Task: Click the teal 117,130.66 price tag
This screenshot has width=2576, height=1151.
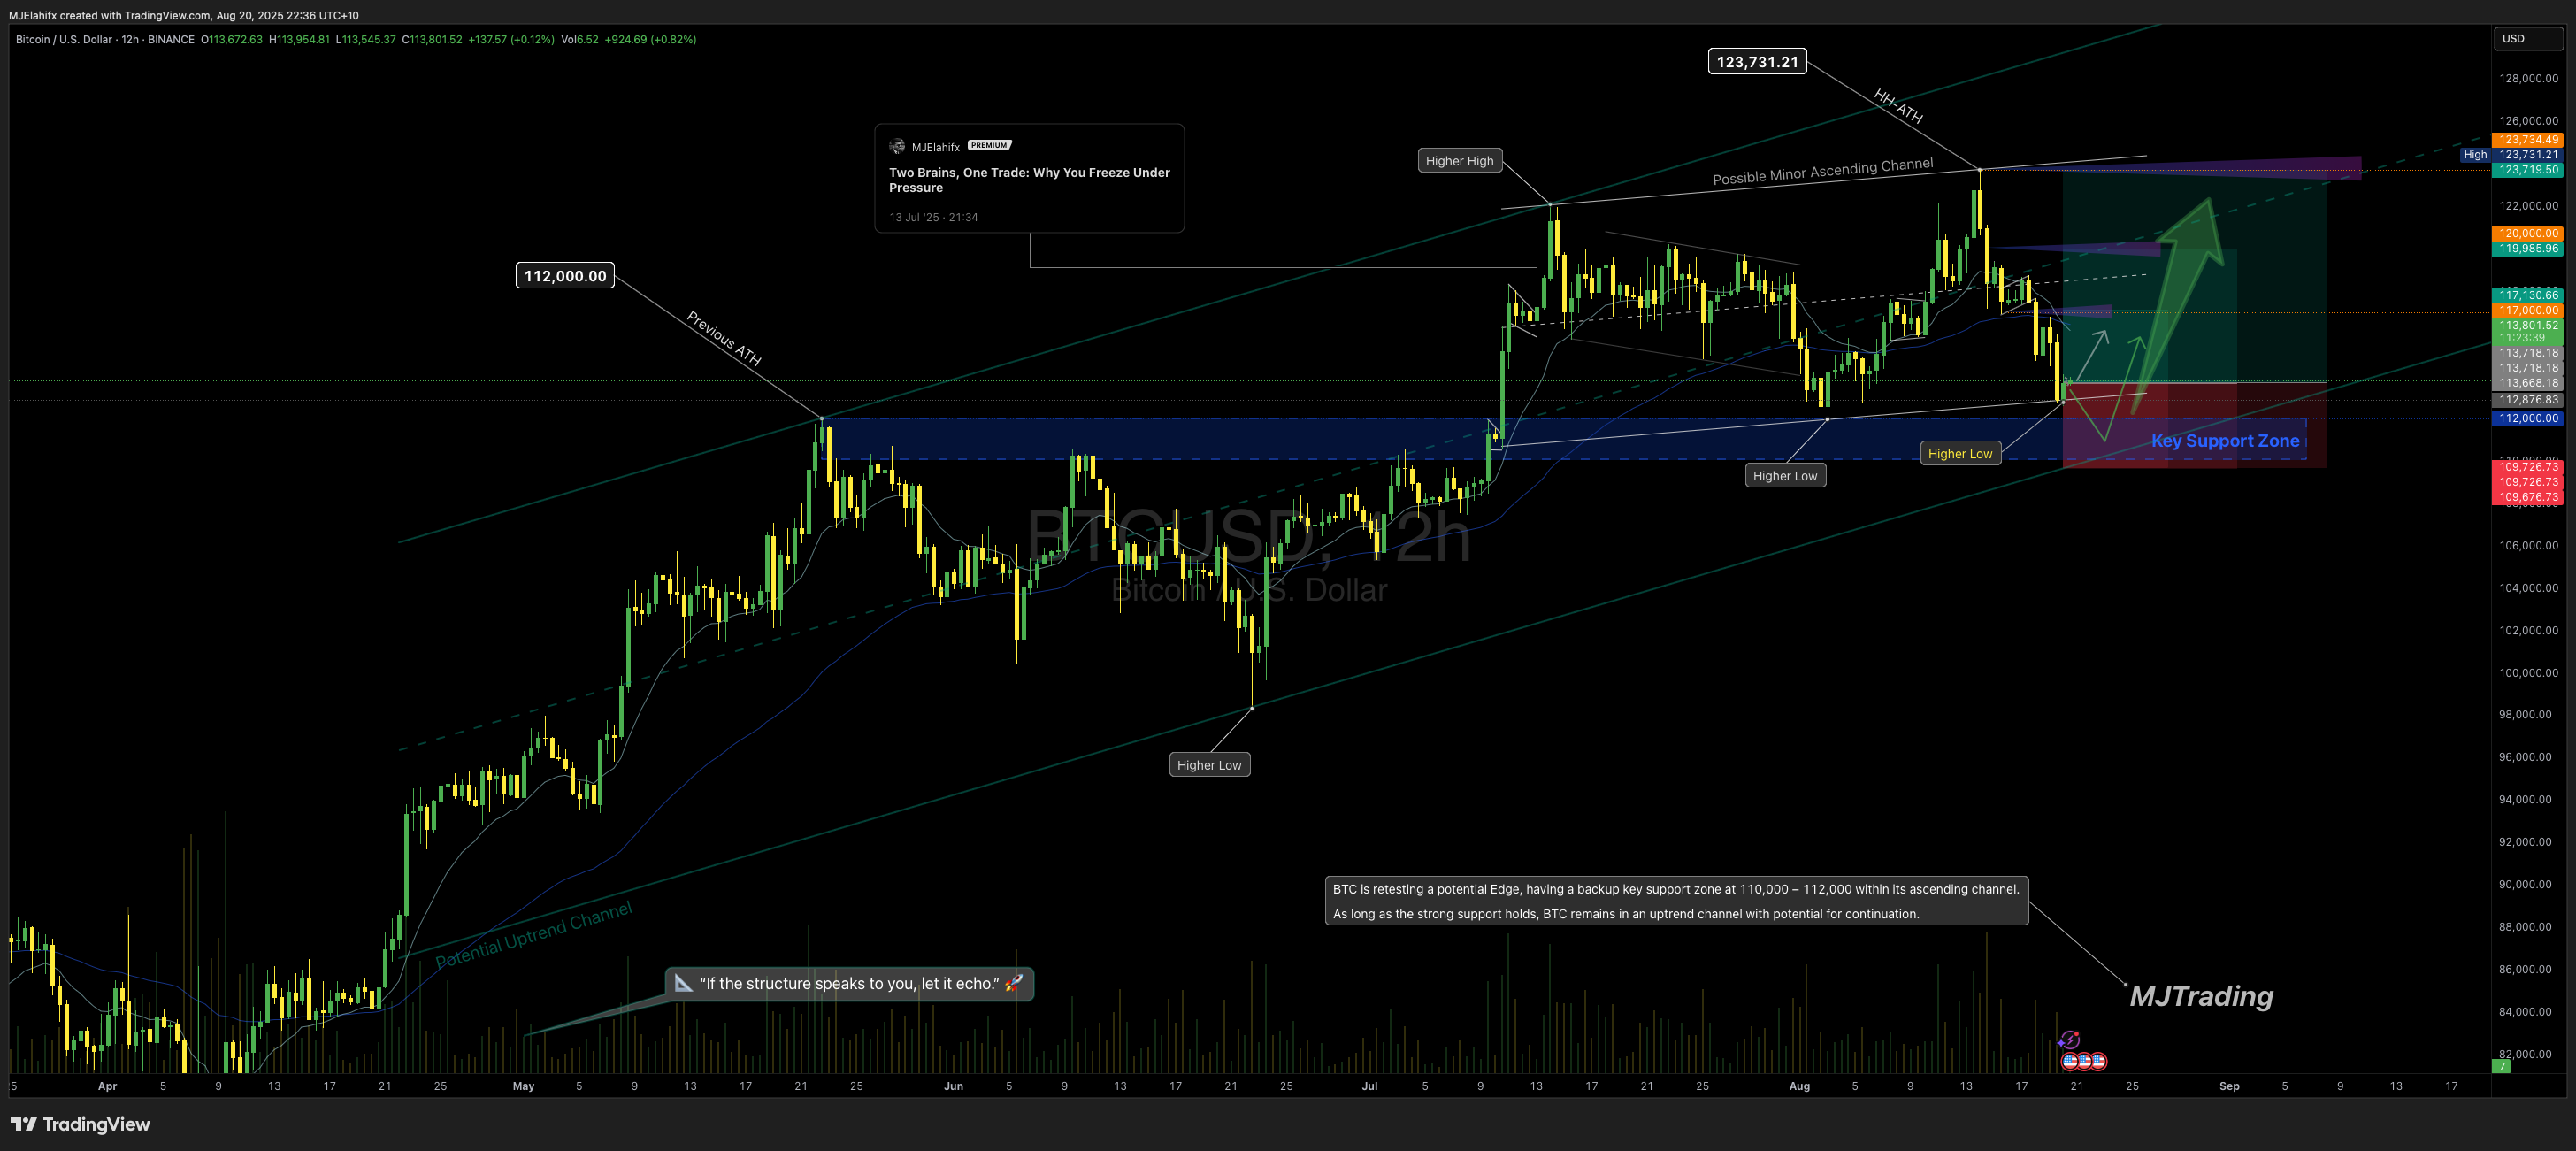Action: [2528, 295]
